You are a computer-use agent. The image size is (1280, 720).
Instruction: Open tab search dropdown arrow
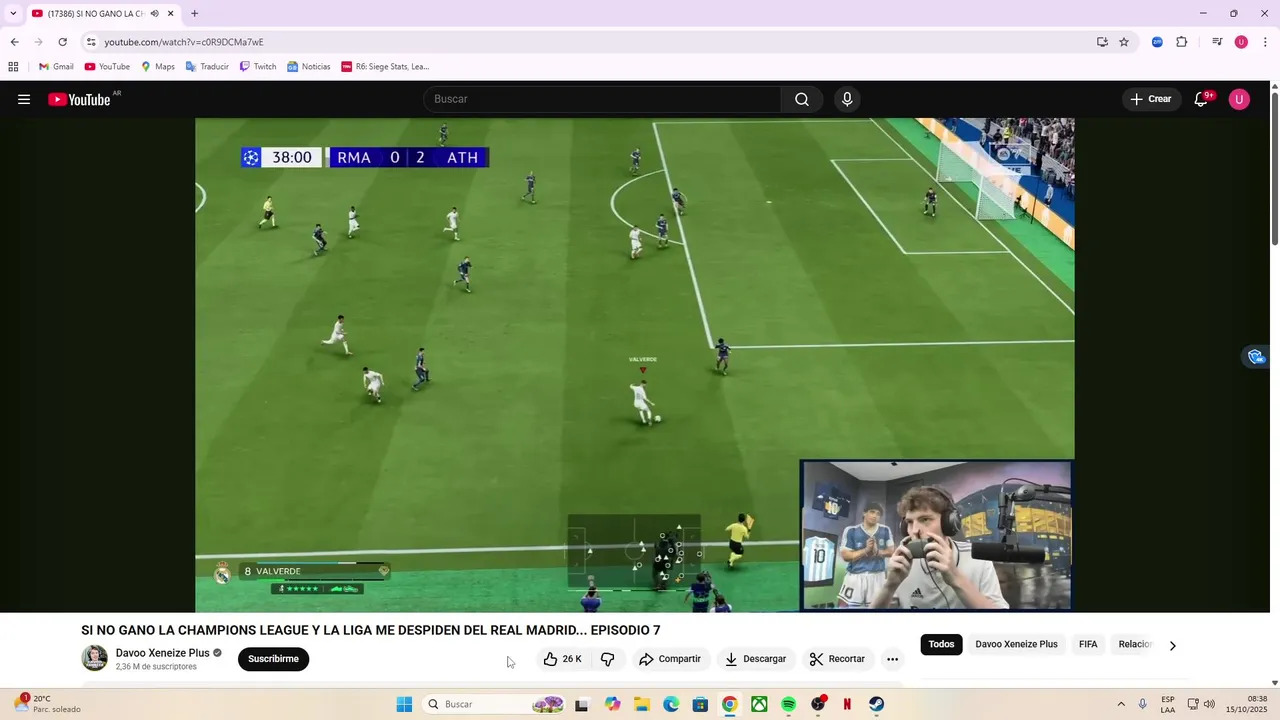[x=13, y=14]
